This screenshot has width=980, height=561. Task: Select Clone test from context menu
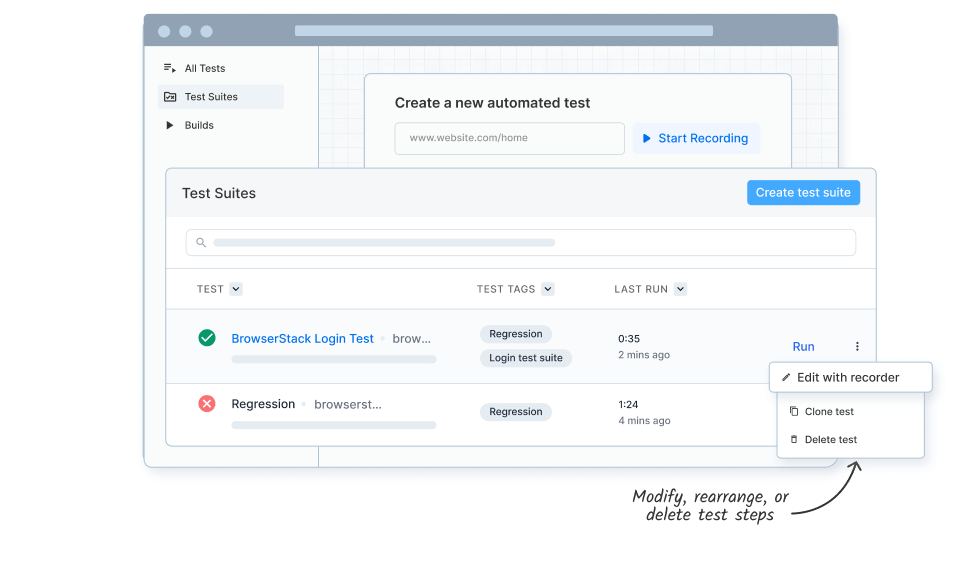[828, 411]
